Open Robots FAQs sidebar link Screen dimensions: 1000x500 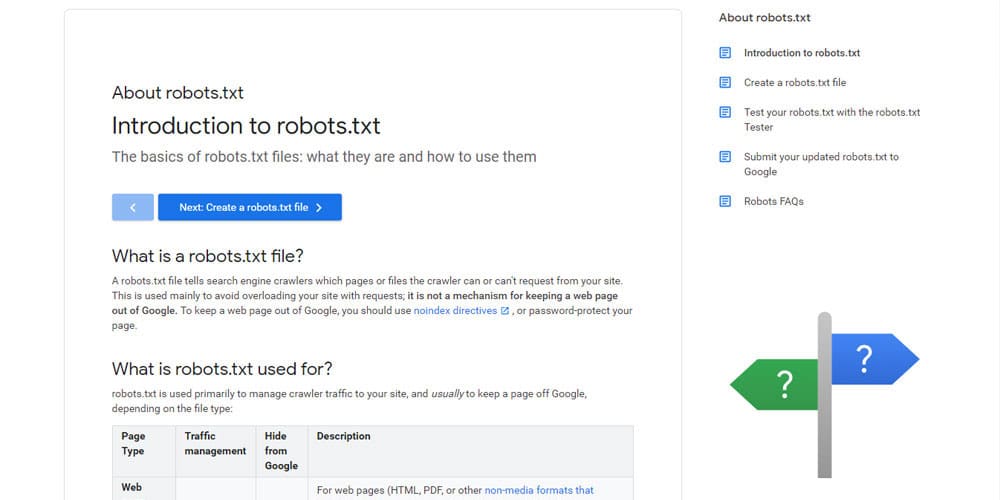click(774, 202)
